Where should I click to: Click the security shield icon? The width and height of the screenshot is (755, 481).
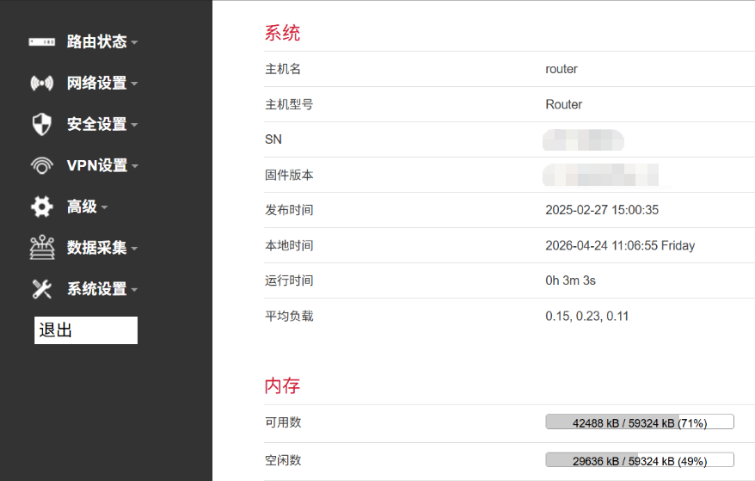coord(41,124)
